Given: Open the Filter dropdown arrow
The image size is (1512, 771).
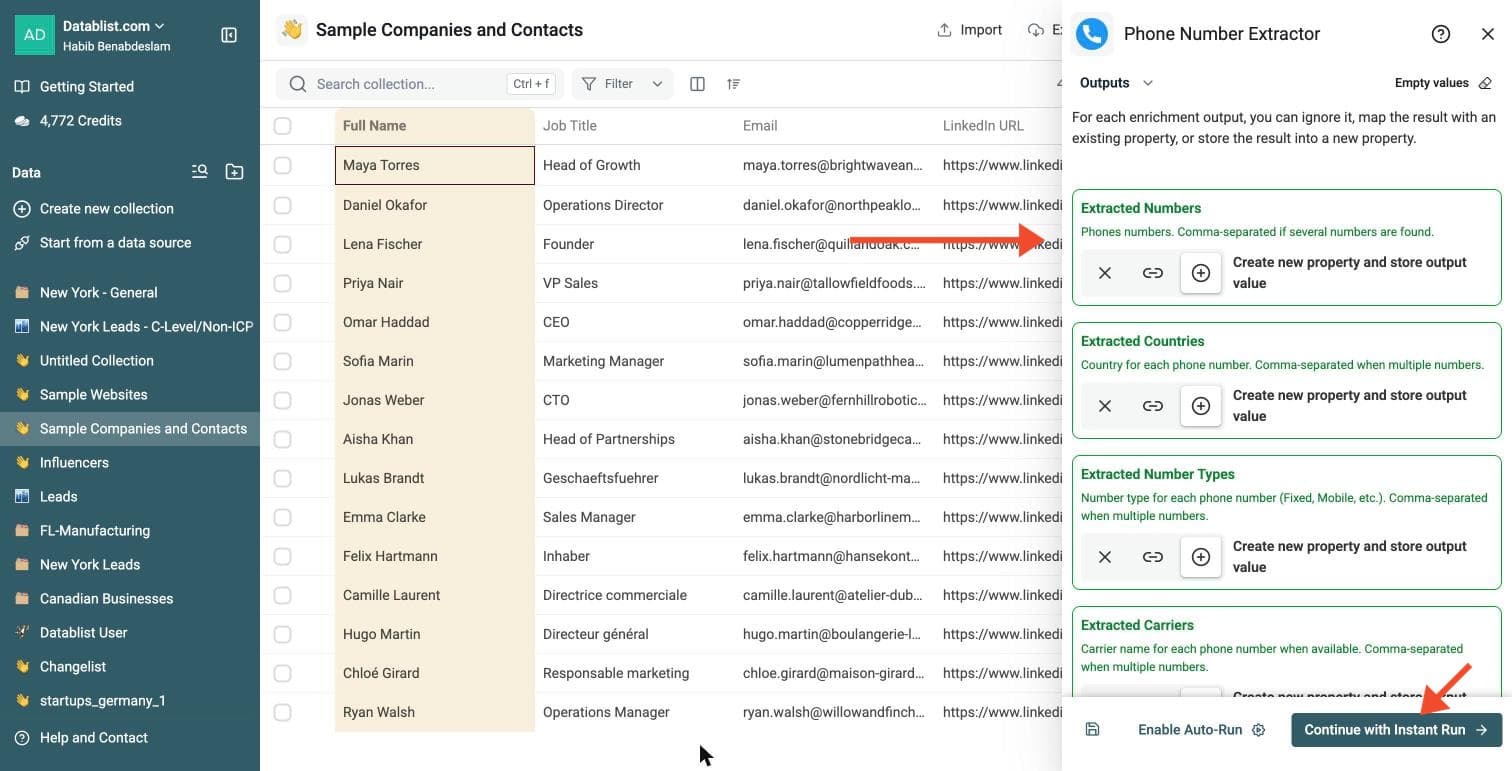Looking at the screenshot, I should coord(657,84).
